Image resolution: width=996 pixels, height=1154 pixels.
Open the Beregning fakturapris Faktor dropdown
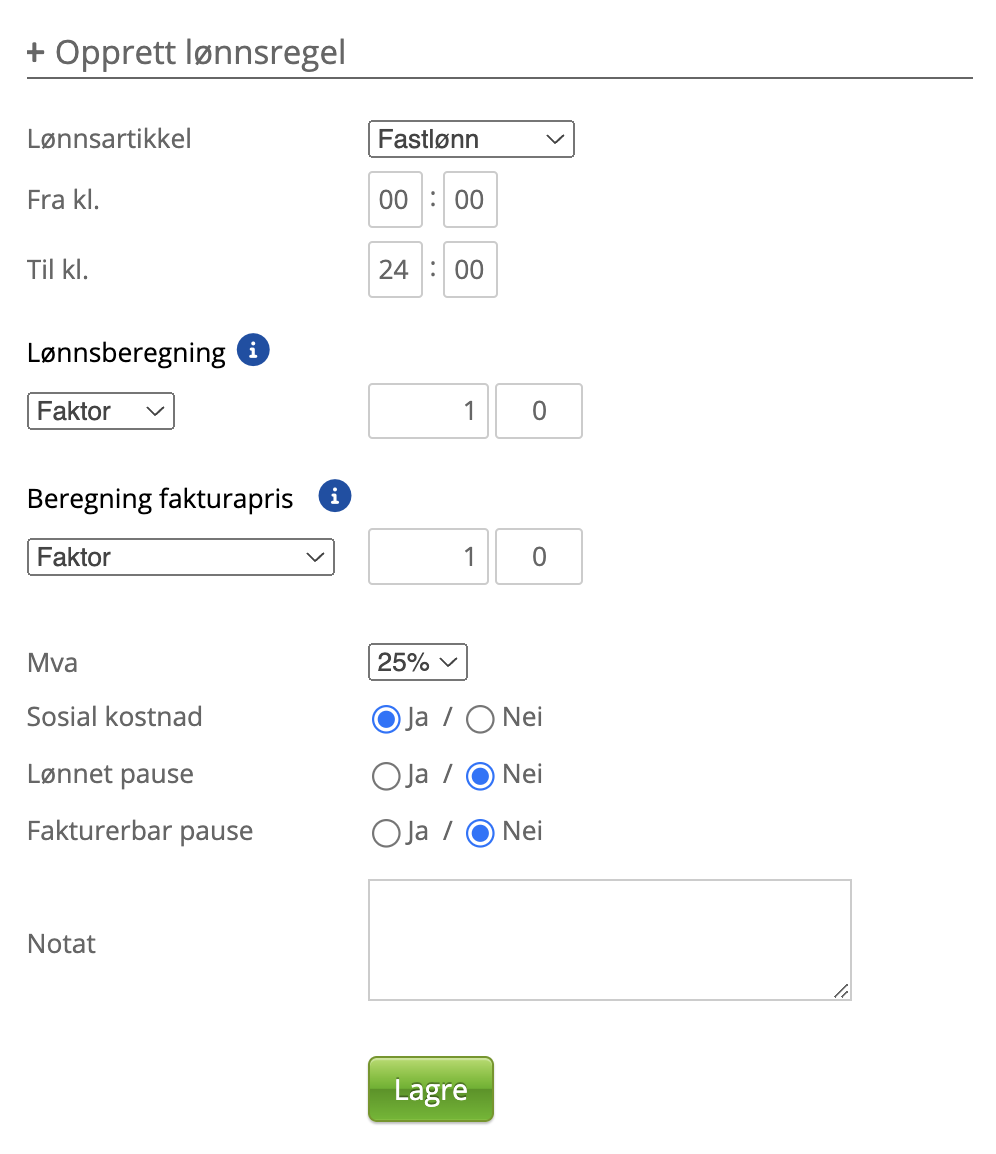180,557
